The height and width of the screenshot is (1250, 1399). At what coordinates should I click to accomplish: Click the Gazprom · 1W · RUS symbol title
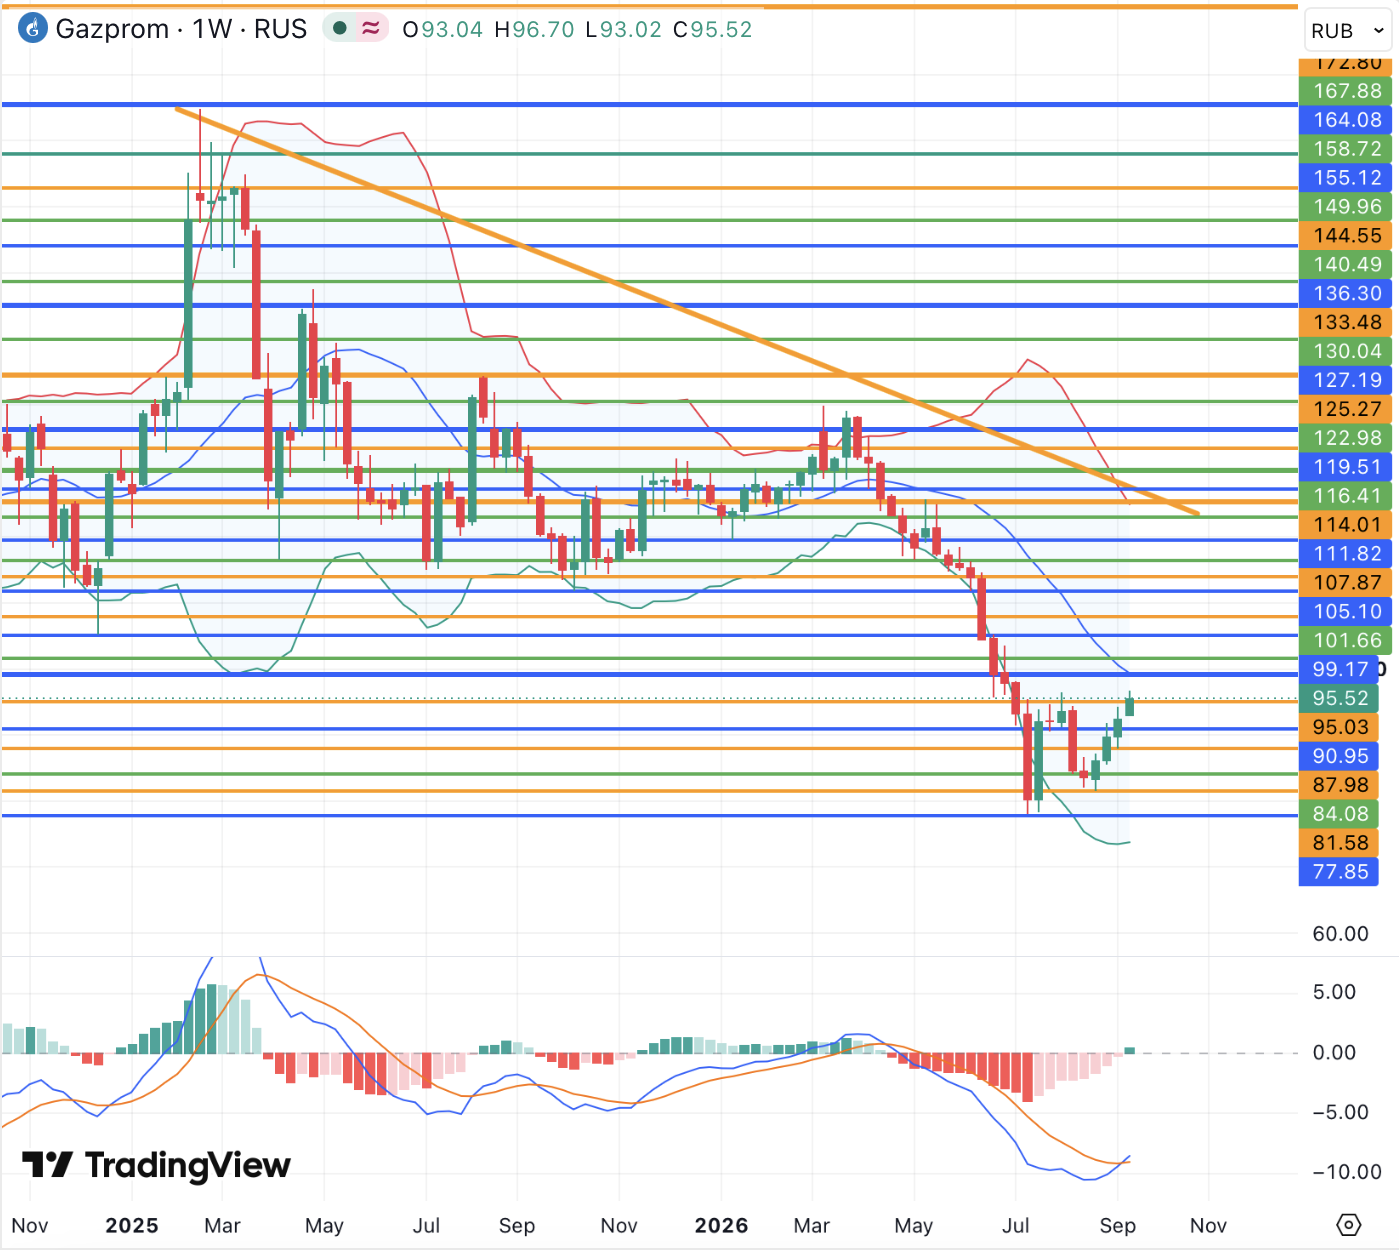tap(181, 29)
